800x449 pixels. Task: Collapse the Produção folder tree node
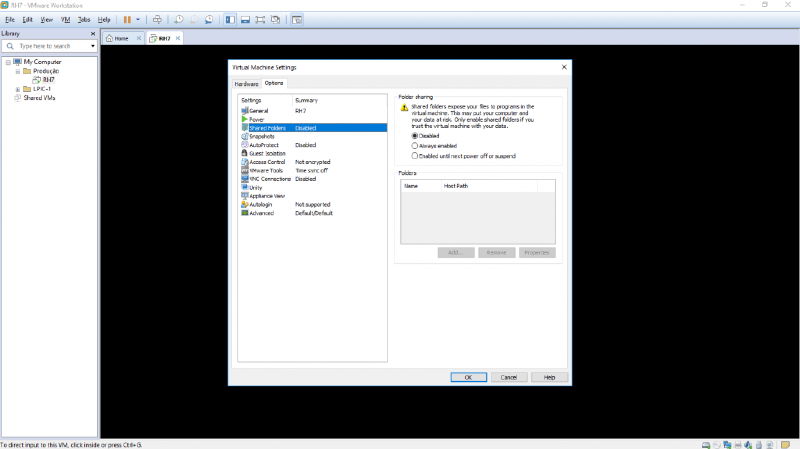[18, 71]
